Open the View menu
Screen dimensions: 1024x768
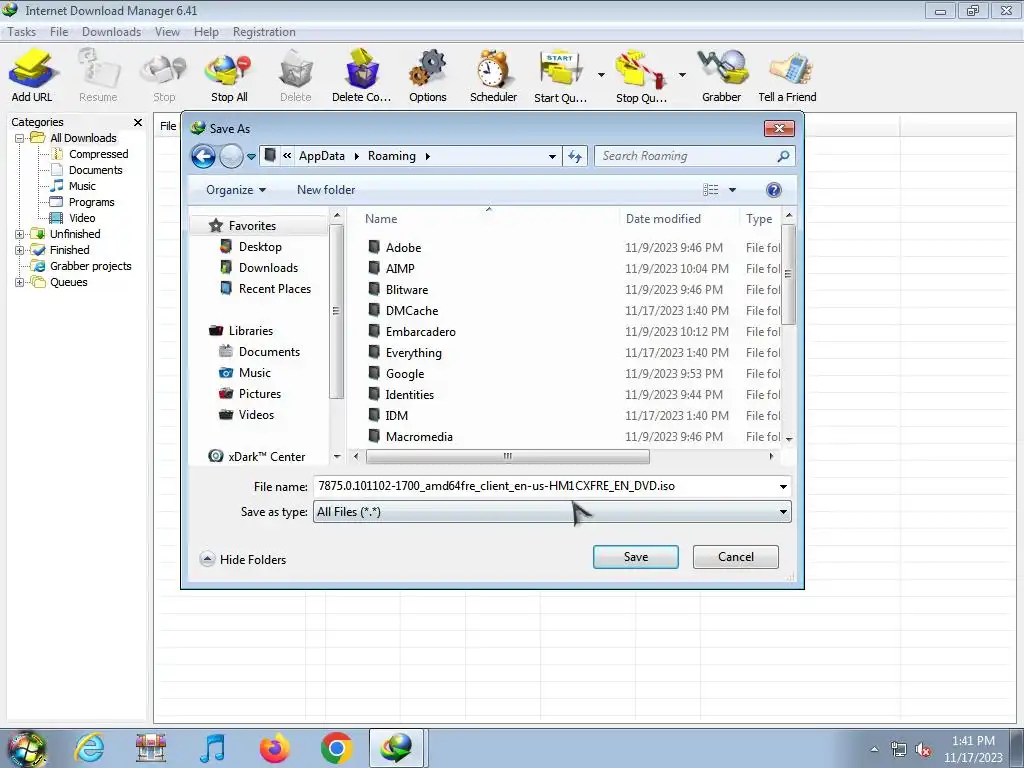(x=167, y=32)
